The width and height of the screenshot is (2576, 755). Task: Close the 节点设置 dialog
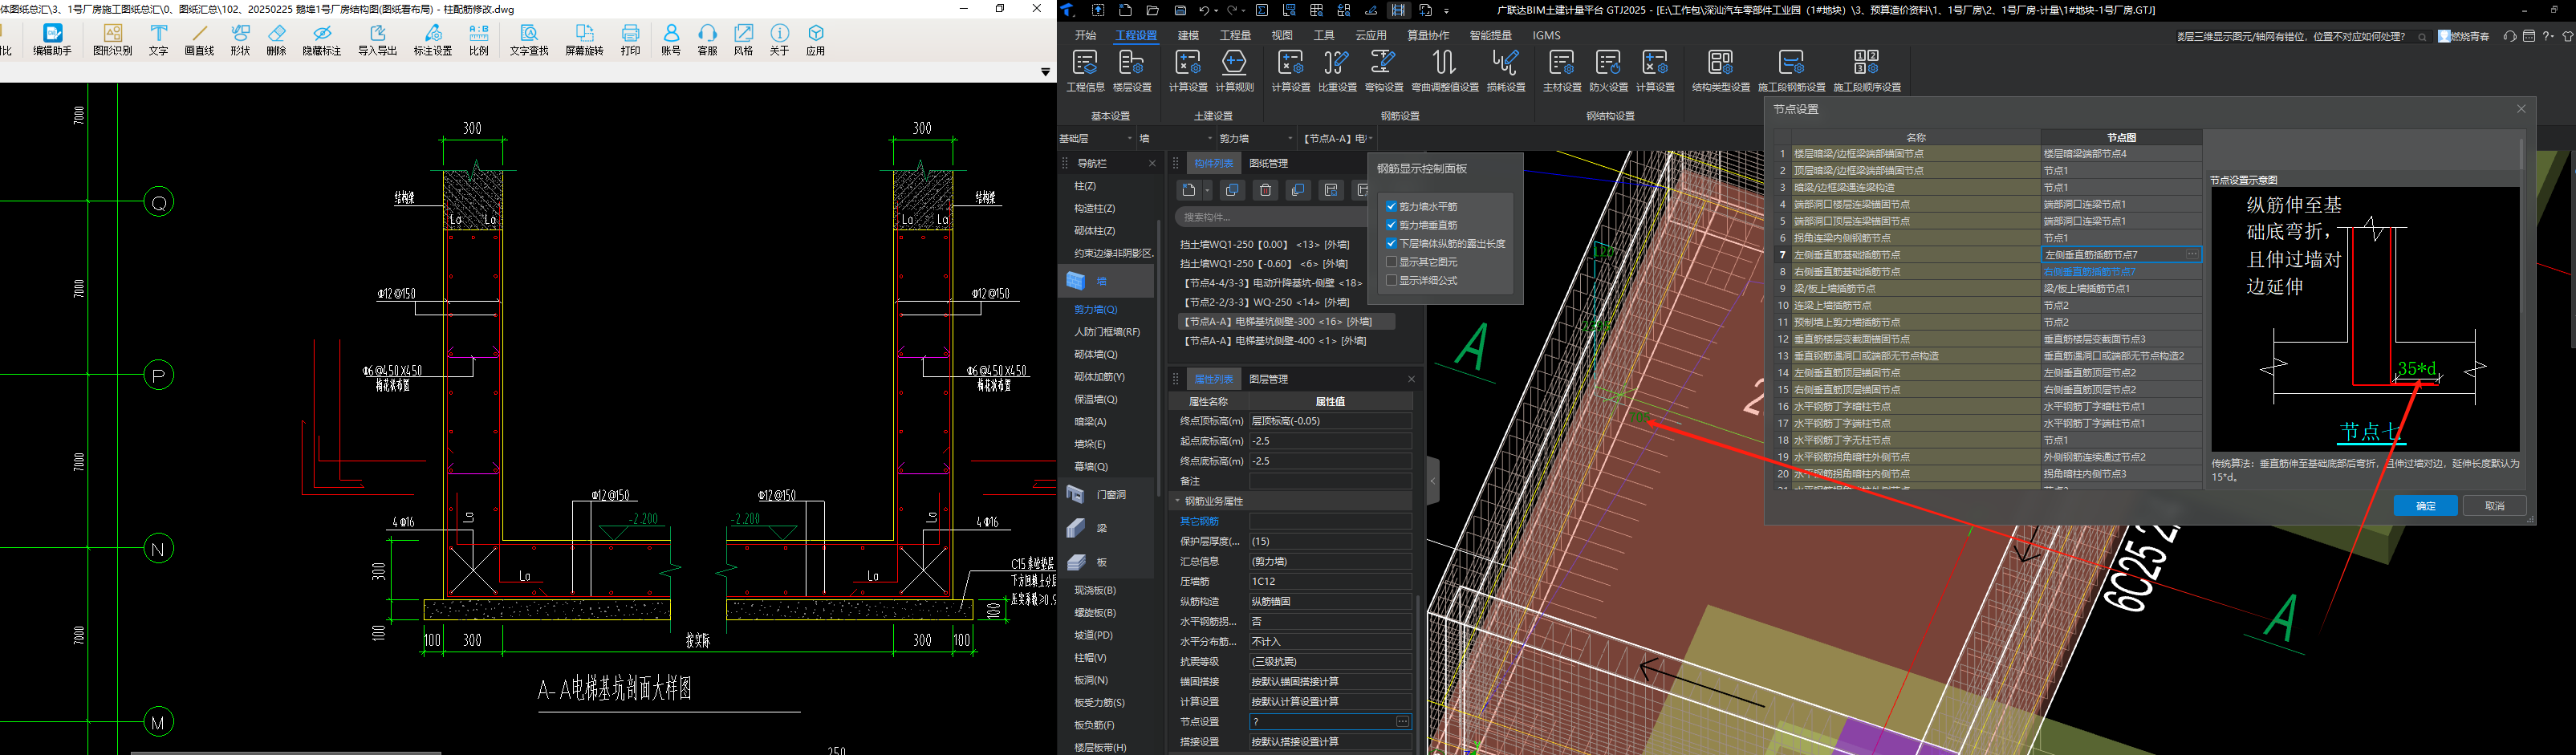[x=2521, y=109]
